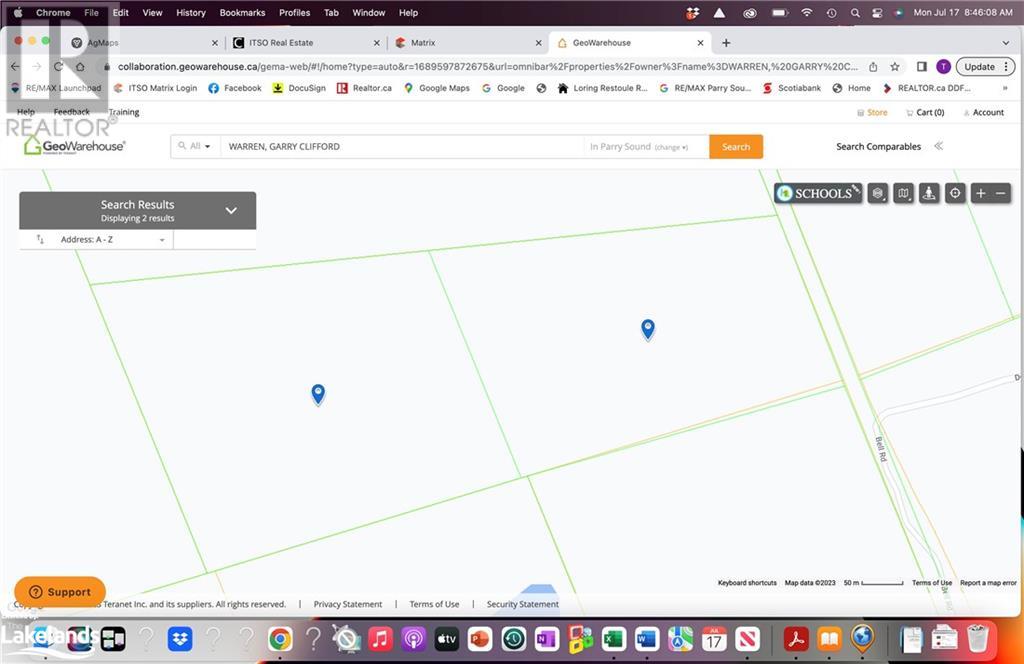The image size is (1024, 664).
Task: Expand the Search Results panel chevron
Action: click(231, 210)
